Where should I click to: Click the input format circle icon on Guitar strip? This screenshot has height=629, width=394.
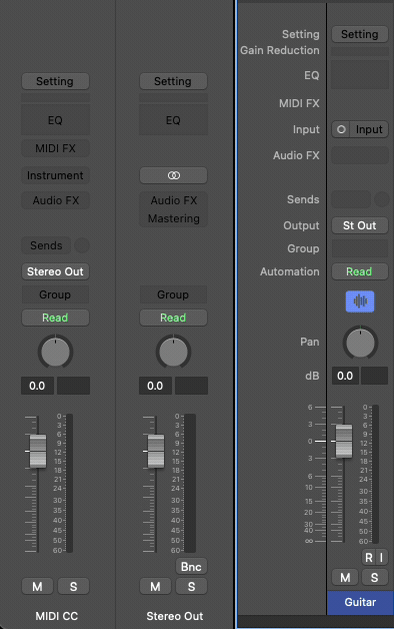coord(341,130)
